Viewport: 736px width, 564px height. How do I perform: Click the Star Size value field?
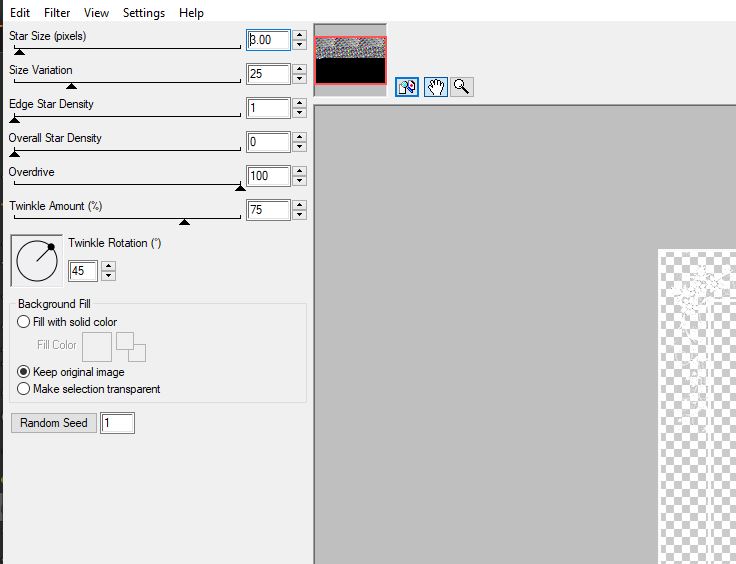pyautogui.click(x=268, y=40)
